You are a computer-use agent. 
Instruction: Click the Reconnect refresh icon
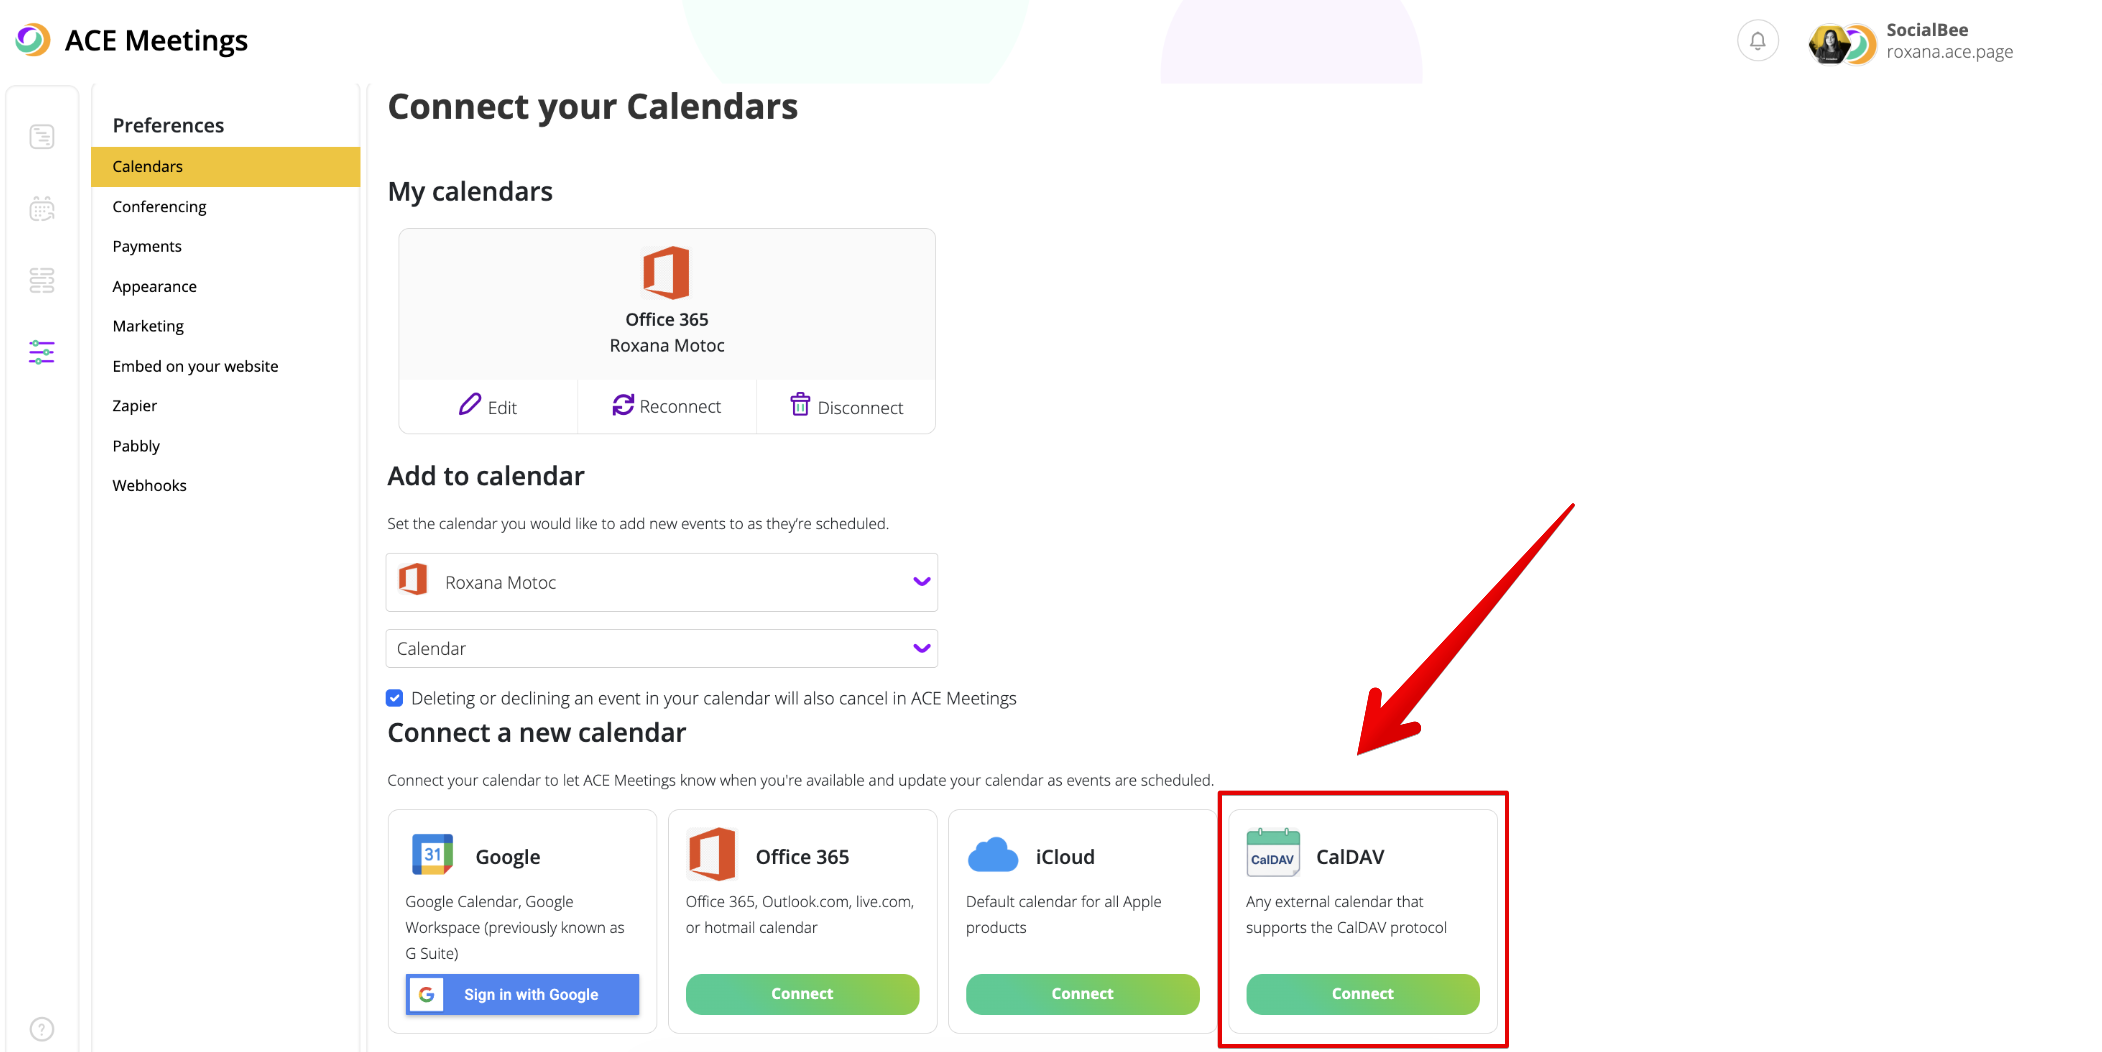(623, 405)
